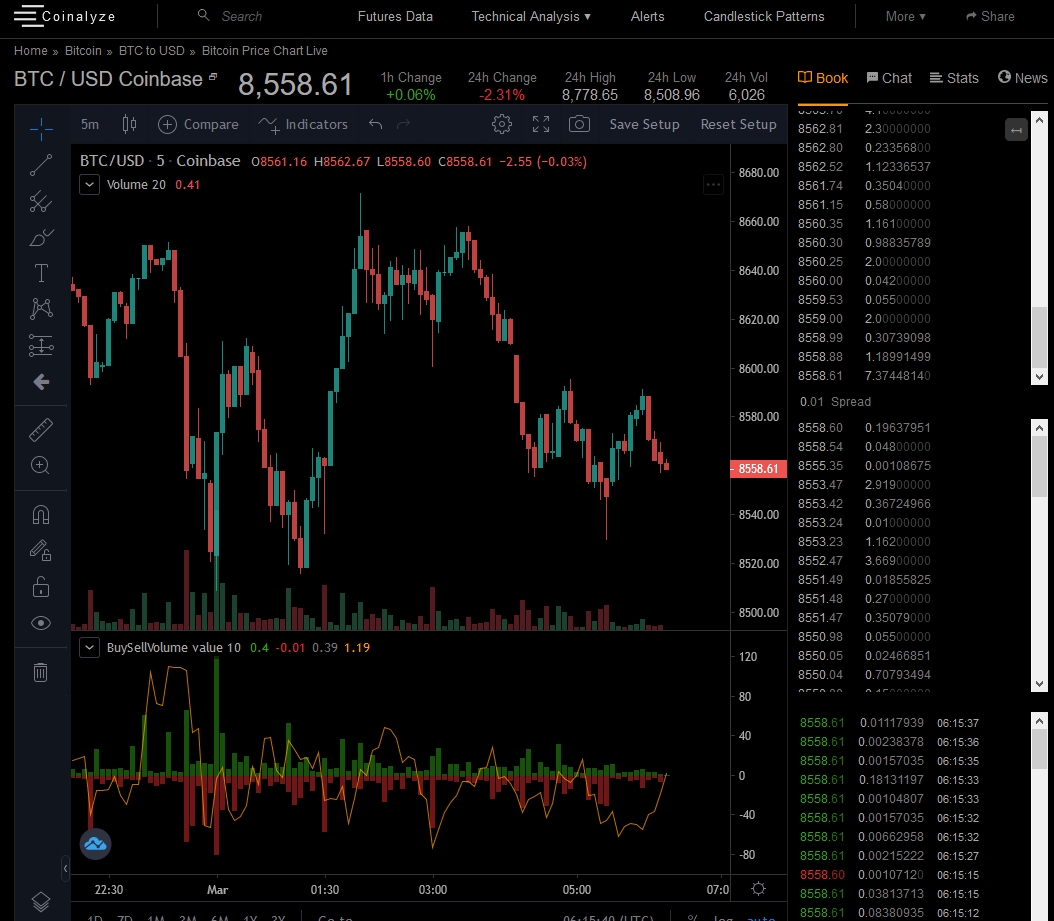Click the order book width toggle arrow
Viewport: 1054px width, 921px height.
pyautogui.click(x=1016, y=130)
